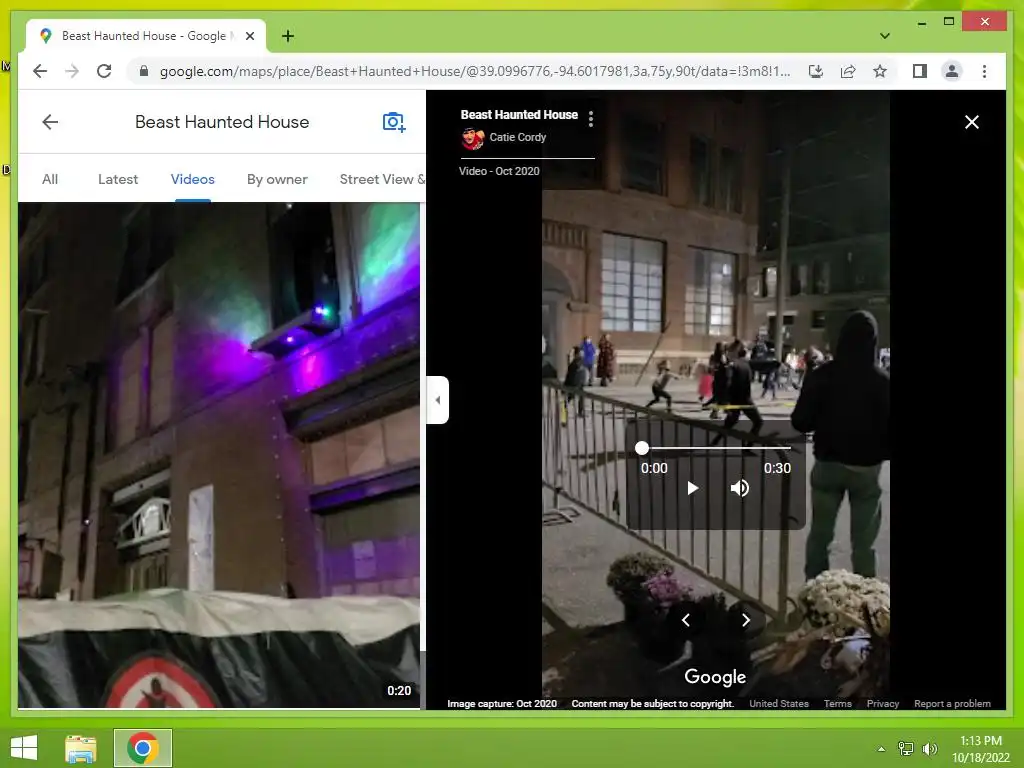The image size is (1024, 768).
Task: Open a new browser tab
Action: 287,36
